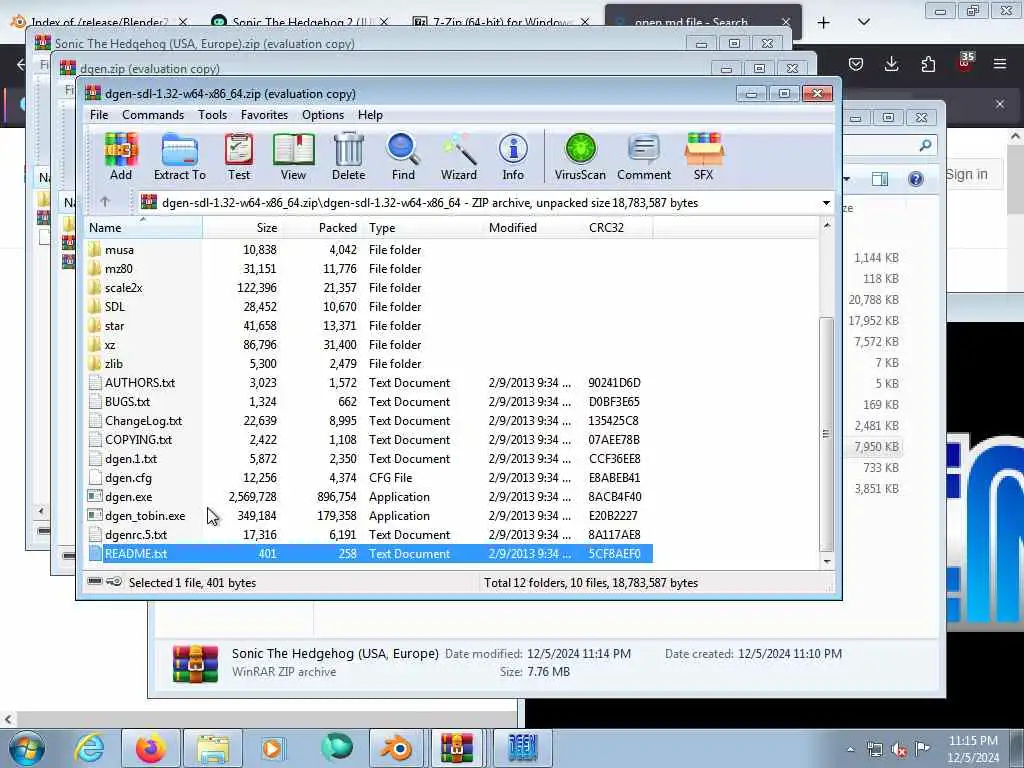Click the SFX toolbar icon
The width and height of the screenshot is (1024, 768).
[703, 157]
